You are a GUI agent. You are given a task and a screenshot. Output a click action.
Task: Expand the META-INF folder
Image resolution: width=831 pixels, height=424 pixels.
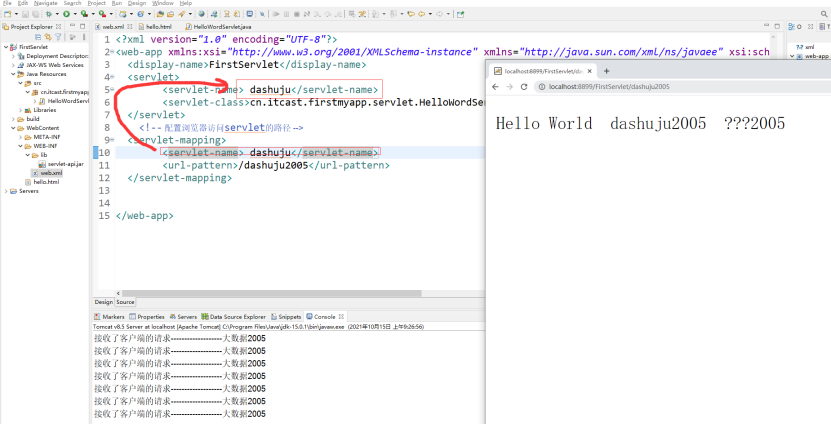[21, 137]
